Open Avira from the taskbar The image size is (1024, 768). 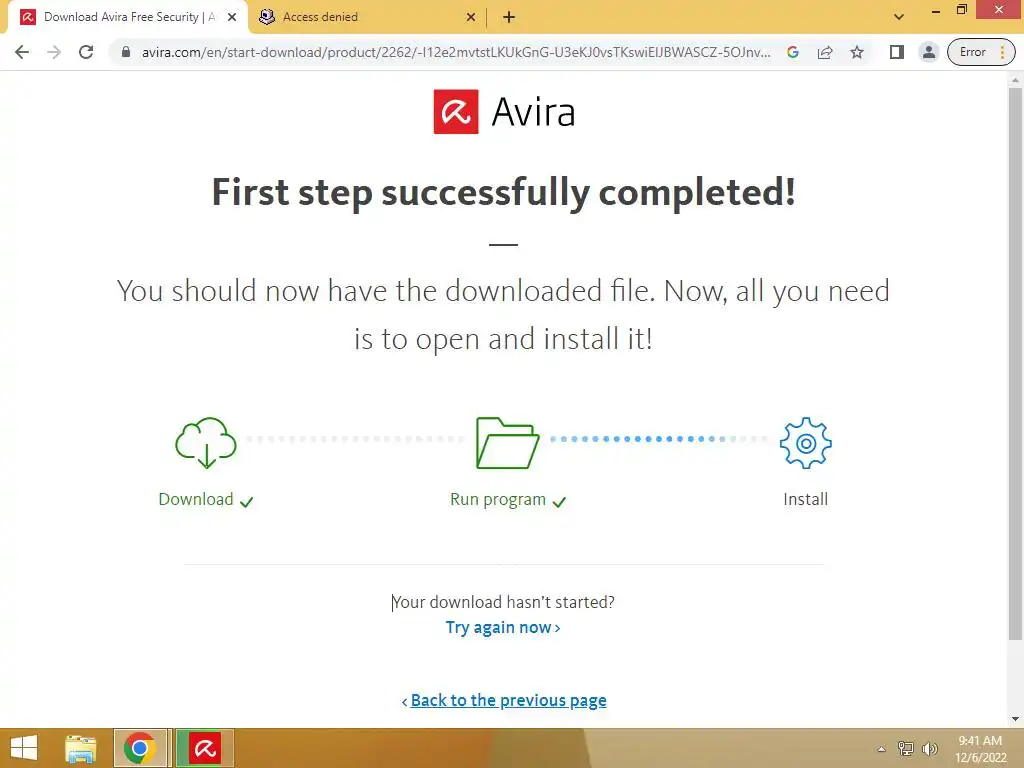coord(204,748)
